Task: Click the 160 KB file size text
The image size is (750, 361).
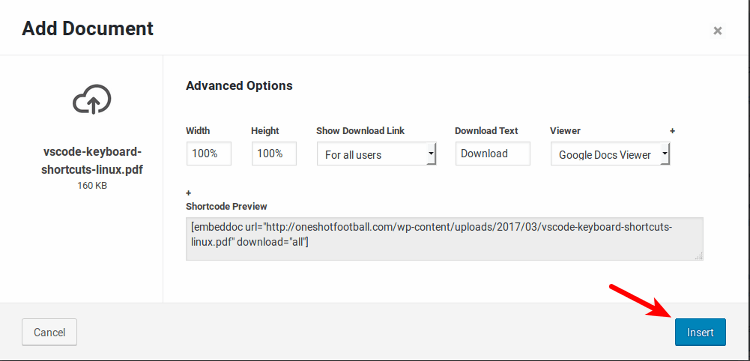Action: coord(92,186)
